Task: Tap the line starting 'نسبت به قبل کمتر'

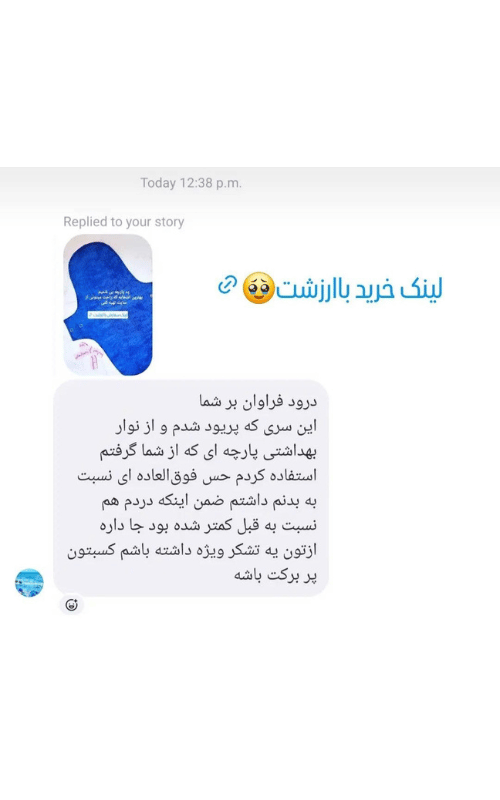Action: coord(208,526)
